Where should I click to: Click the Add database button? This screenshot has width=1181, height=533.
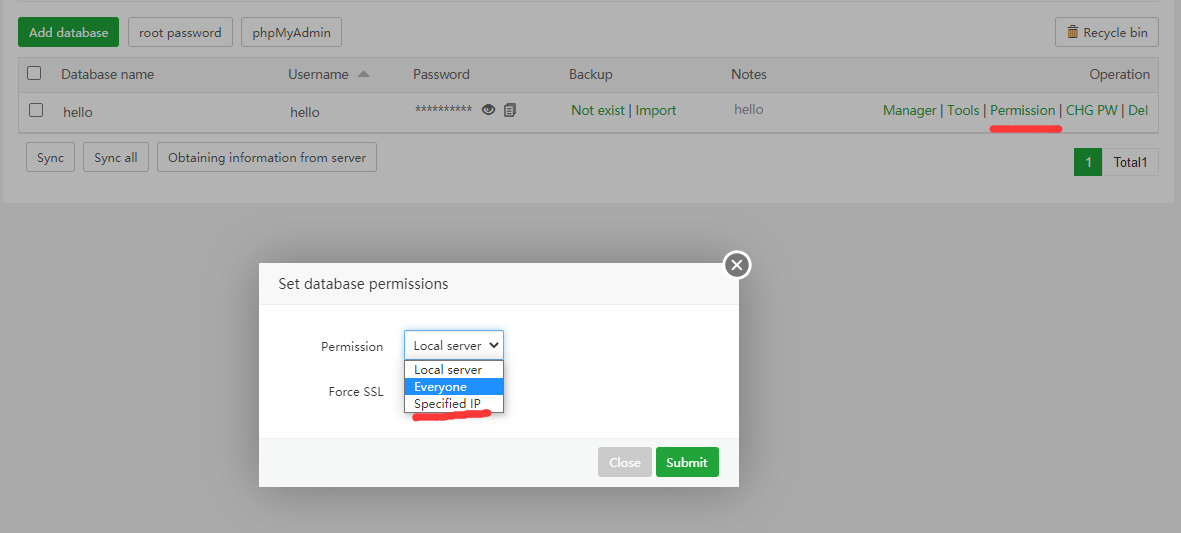coord(68,32)
